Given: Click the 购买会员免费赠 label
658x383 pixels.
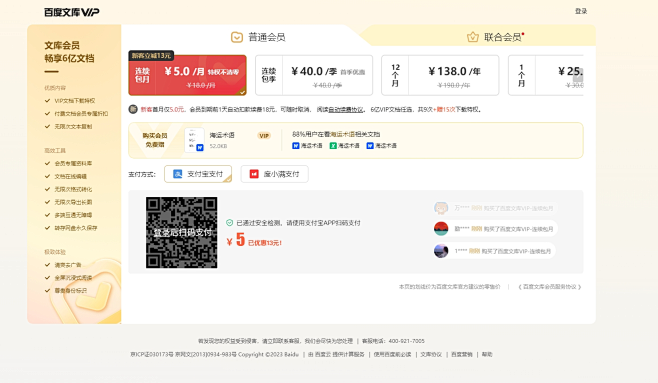Looking at the screenshot, I should click(x=155, y=140).
